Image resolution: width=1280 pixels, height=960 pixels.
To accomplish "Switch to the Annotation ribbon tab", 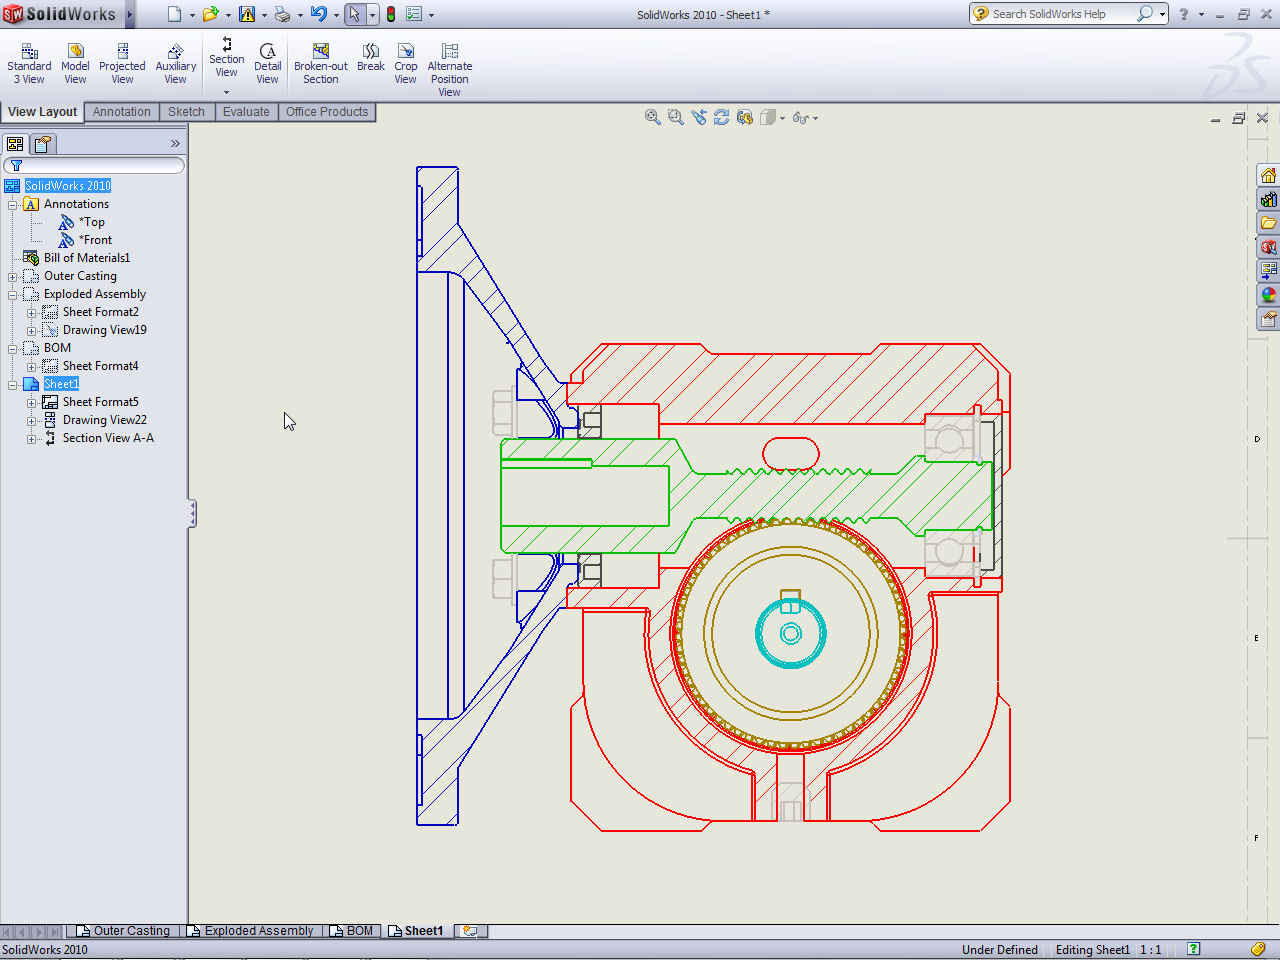I will click(121, 112).
